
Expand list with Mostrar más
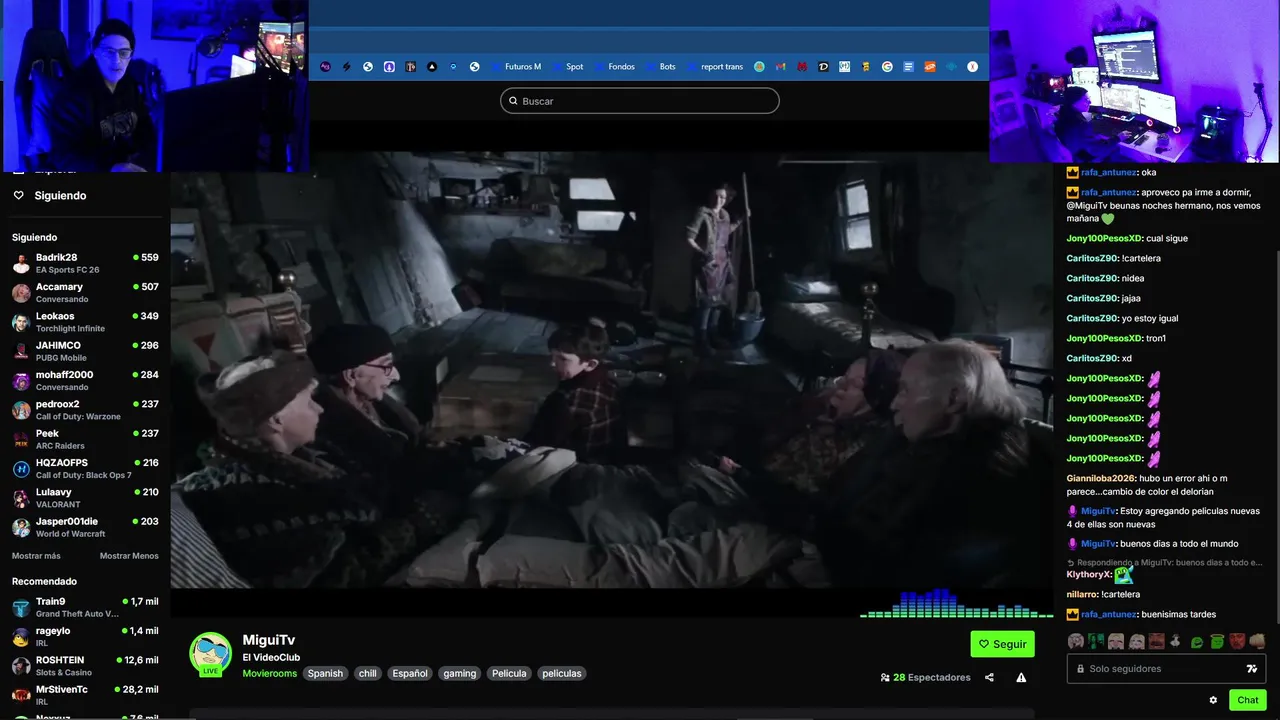tap(36, 556)
